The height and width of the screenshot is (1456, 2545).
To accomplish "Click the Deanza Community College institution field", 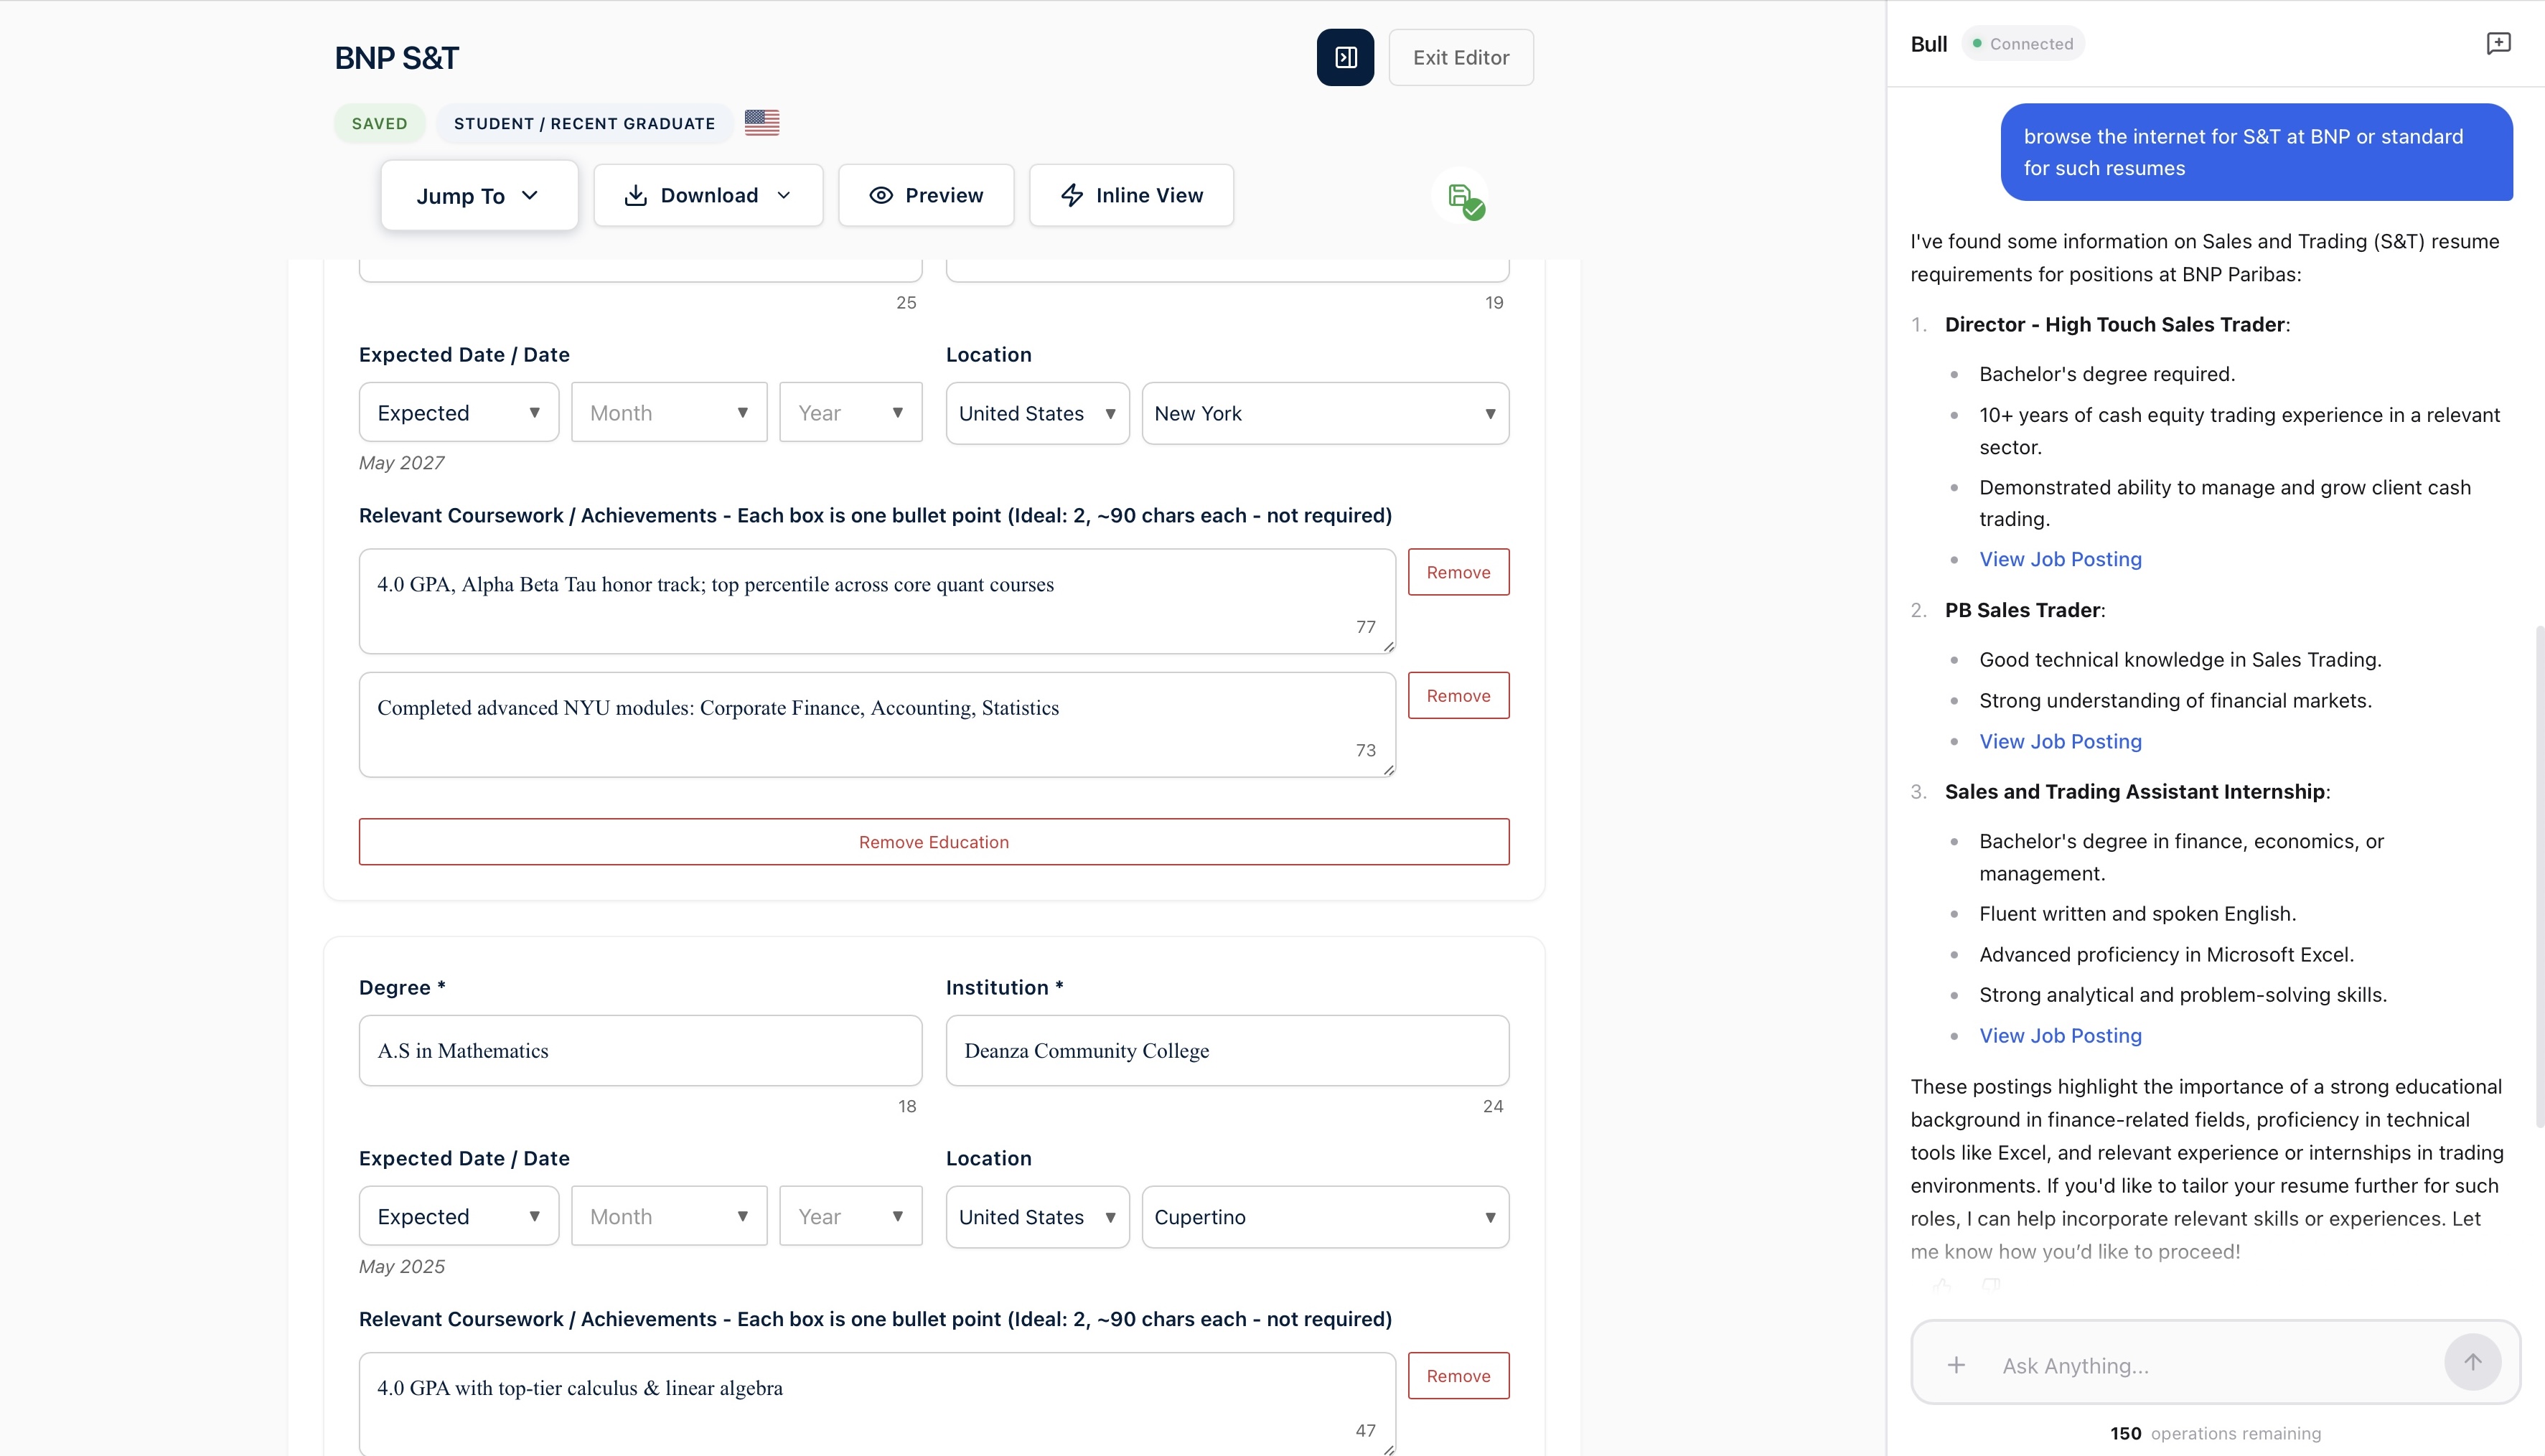I will (1226, 1050).
